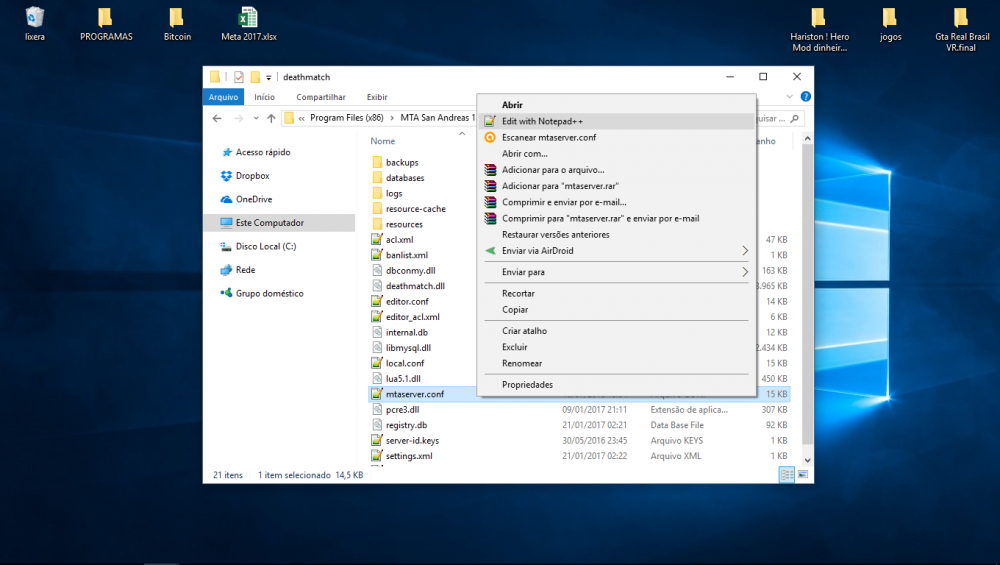The height and width of the screenshot is (565, 1000).
Task: Click the Dropbox icon in navigation pane
Action: [x=226, y=176]
